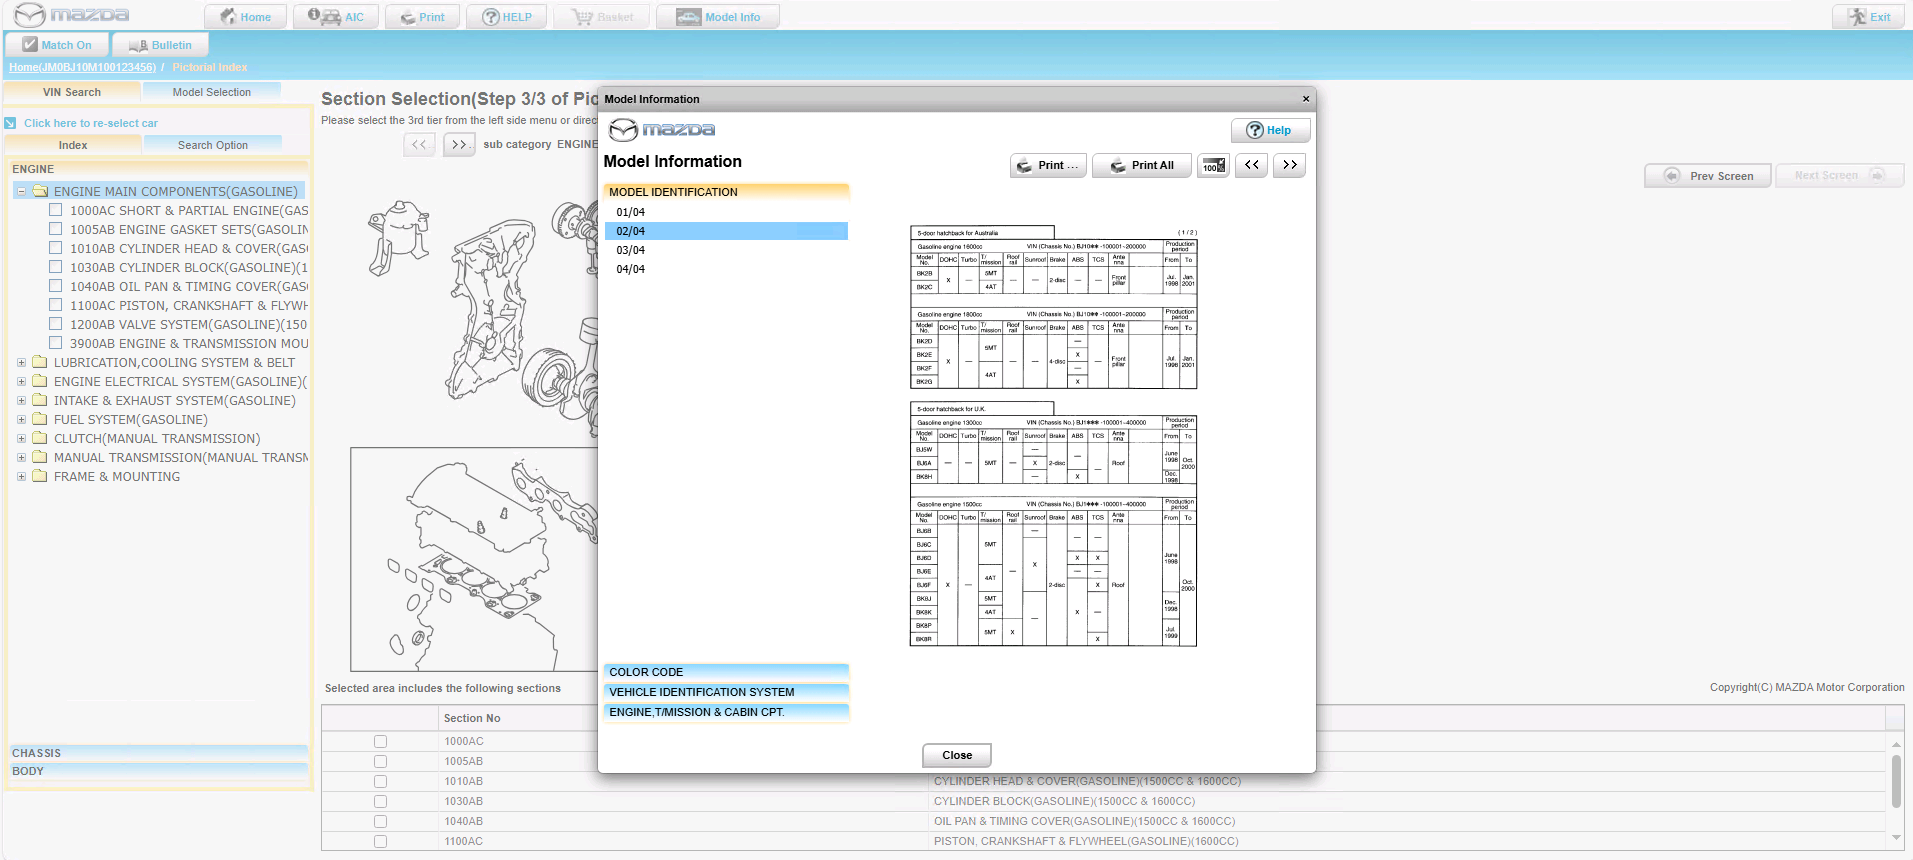
Task: Click the Exit button
Action: [1868, 17]
